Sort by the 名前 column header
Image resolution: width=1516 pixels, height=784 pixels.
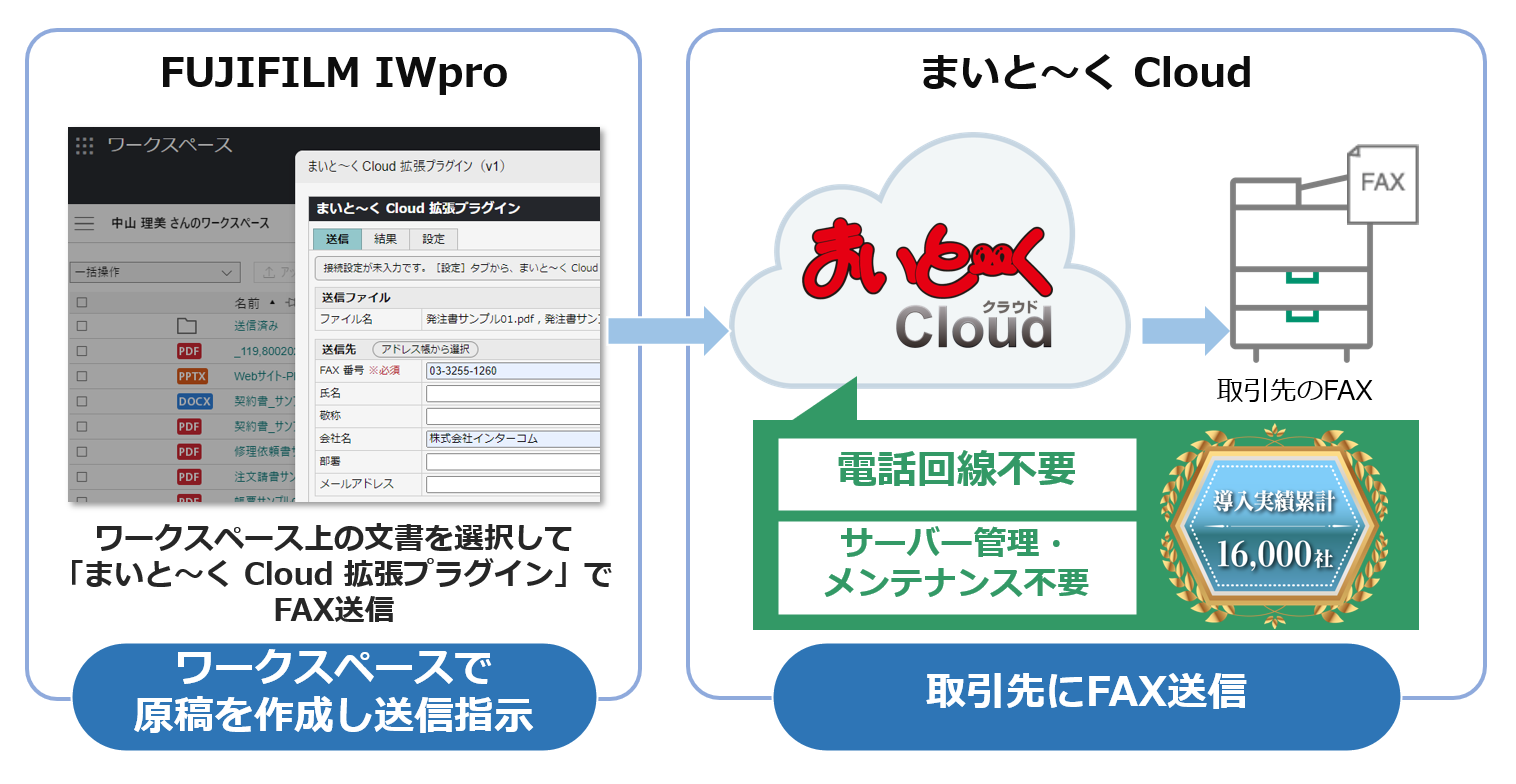[247, 302]
